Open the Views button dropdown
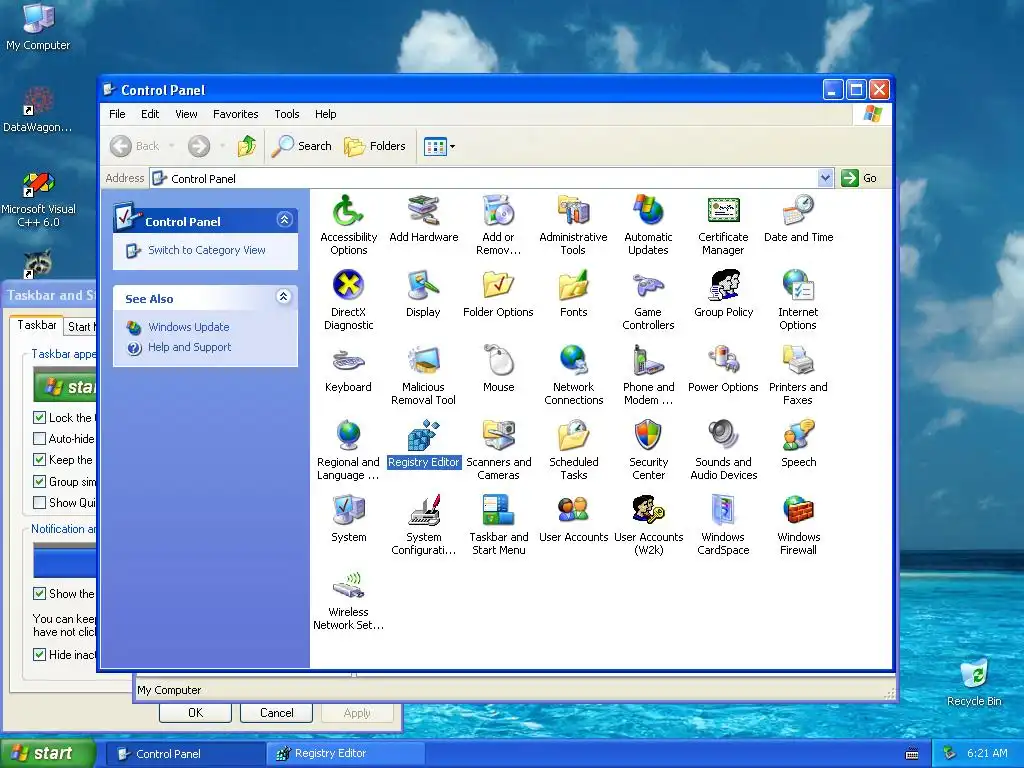The image size is (1024, 768). pos(453,146)
